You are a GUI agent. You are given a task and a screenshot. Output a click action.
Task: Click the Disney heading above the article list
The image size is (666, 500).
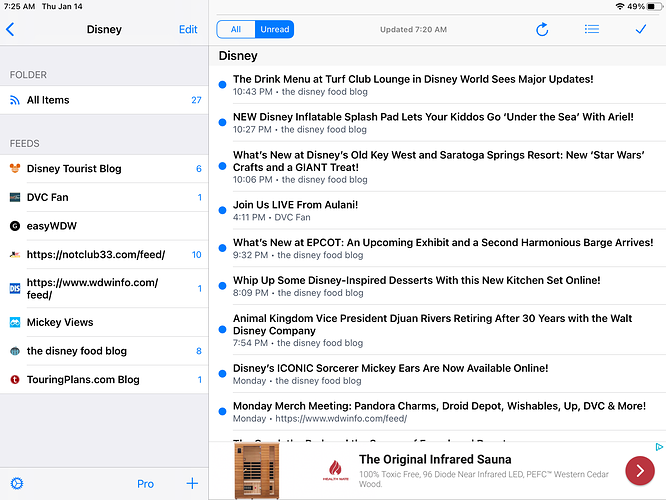[238, 56]
